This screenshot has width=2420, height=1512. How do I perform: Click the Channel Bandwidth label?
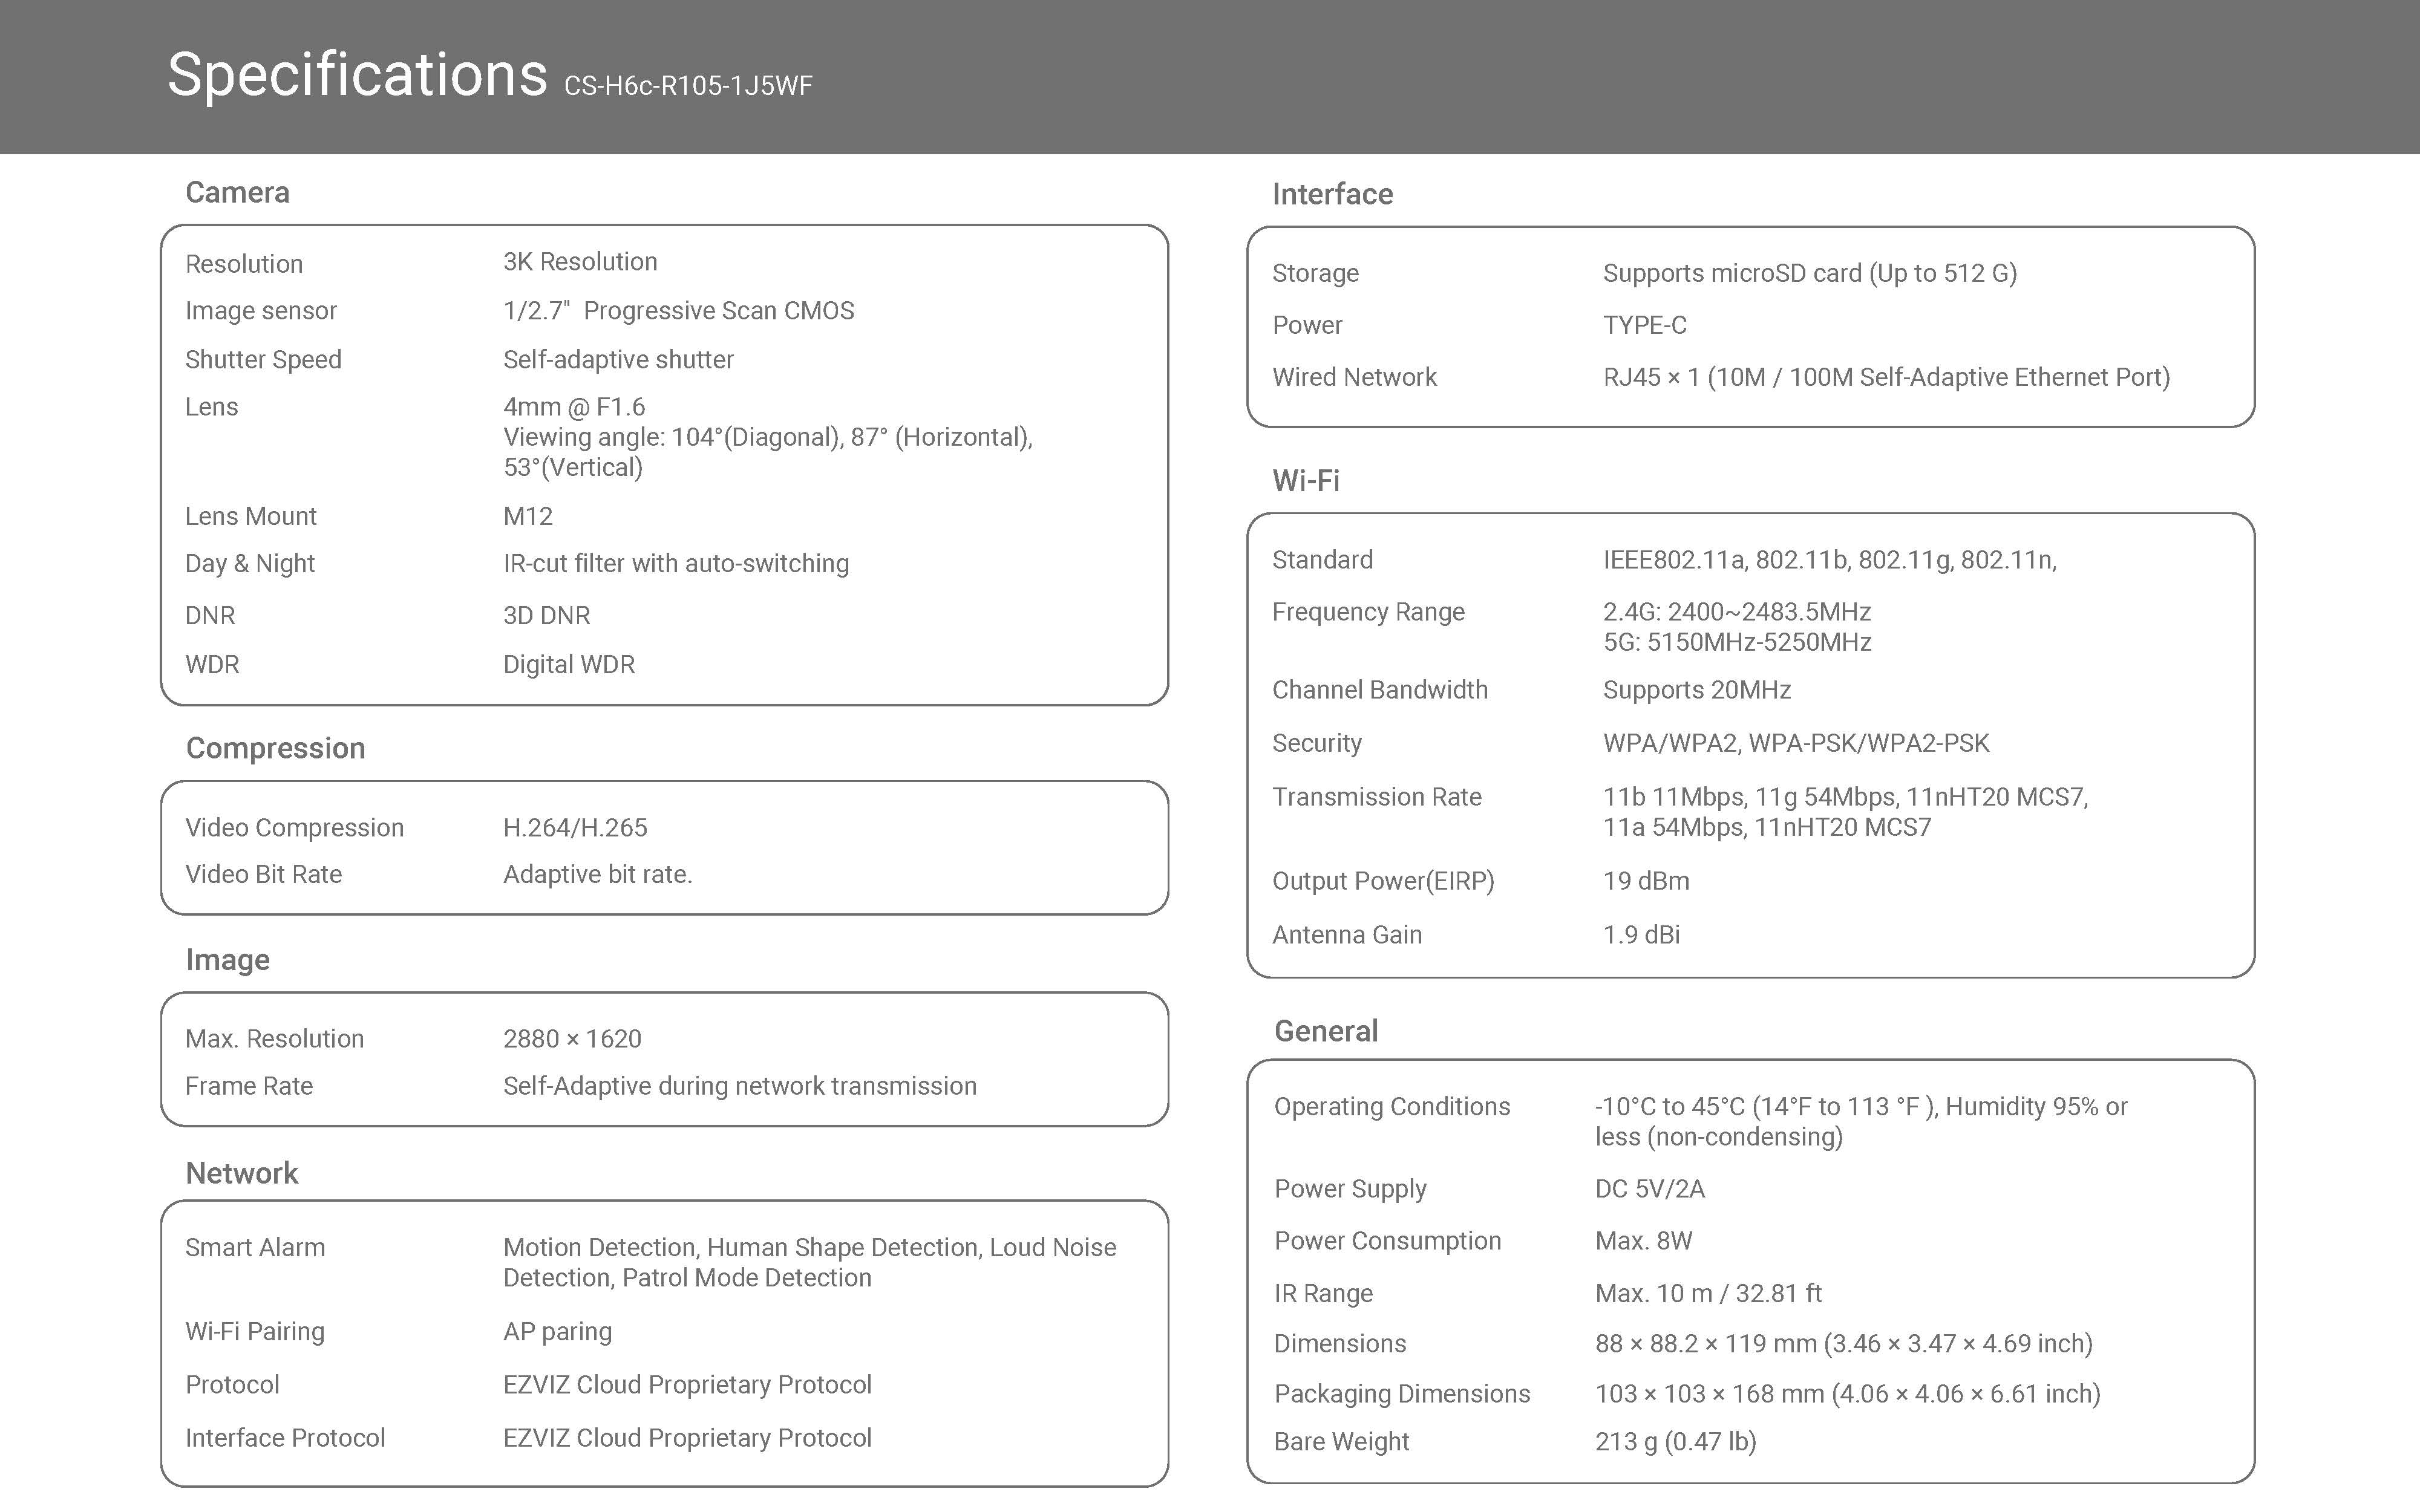pos(1379,691)
